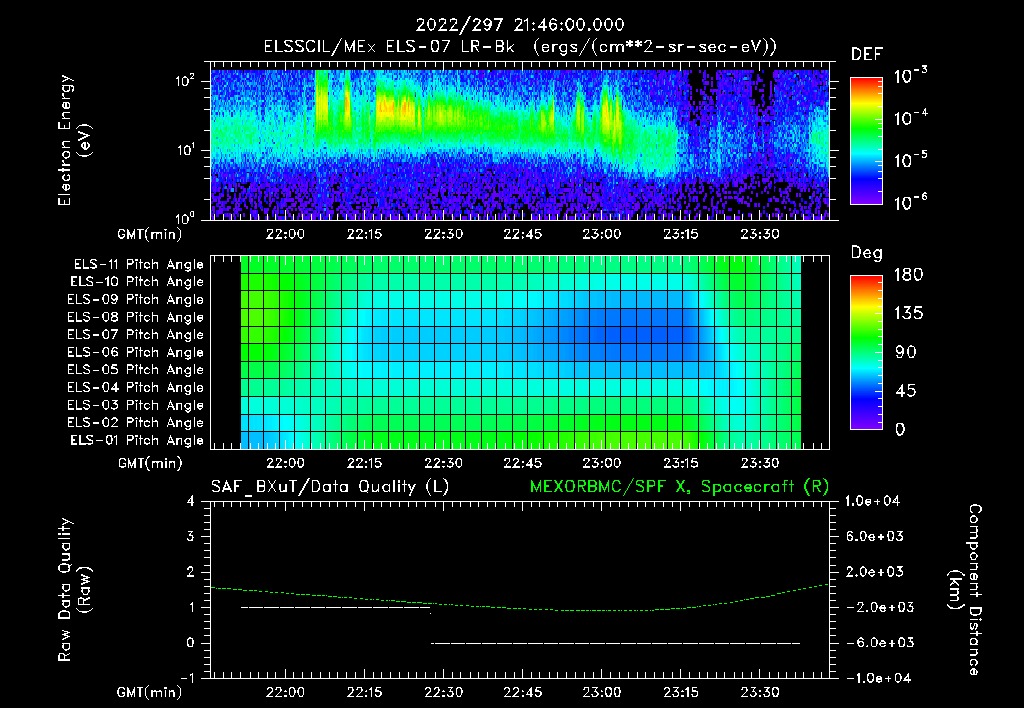Click the 1.0e+04 right-axis value

click(x=873, y=502)
